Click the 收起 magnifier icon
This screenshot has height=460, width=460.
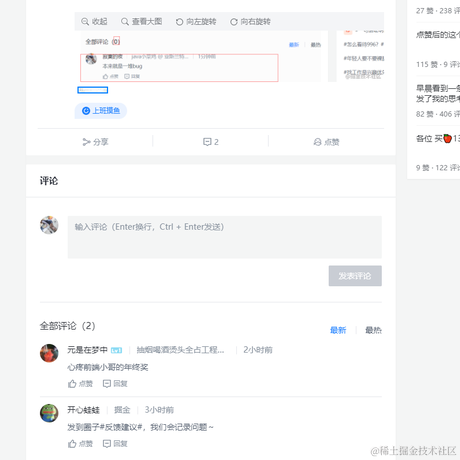pyautogui.click(x=85, y=22)
